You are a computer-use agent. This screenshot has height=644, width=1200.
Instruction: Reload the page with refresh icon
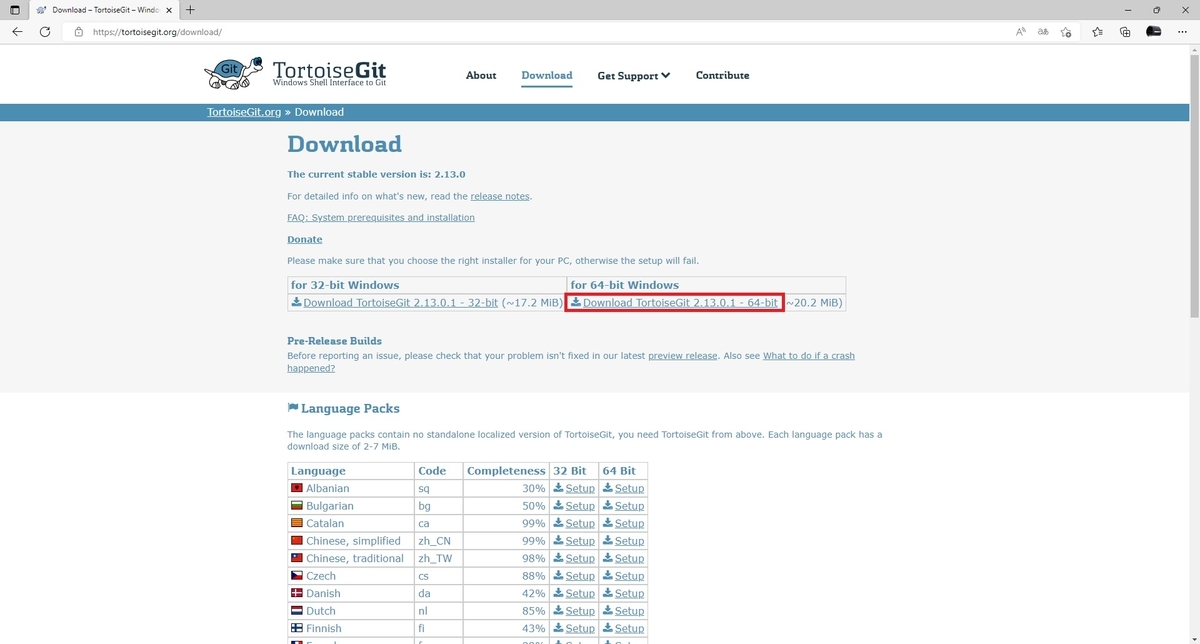[45, 32]
